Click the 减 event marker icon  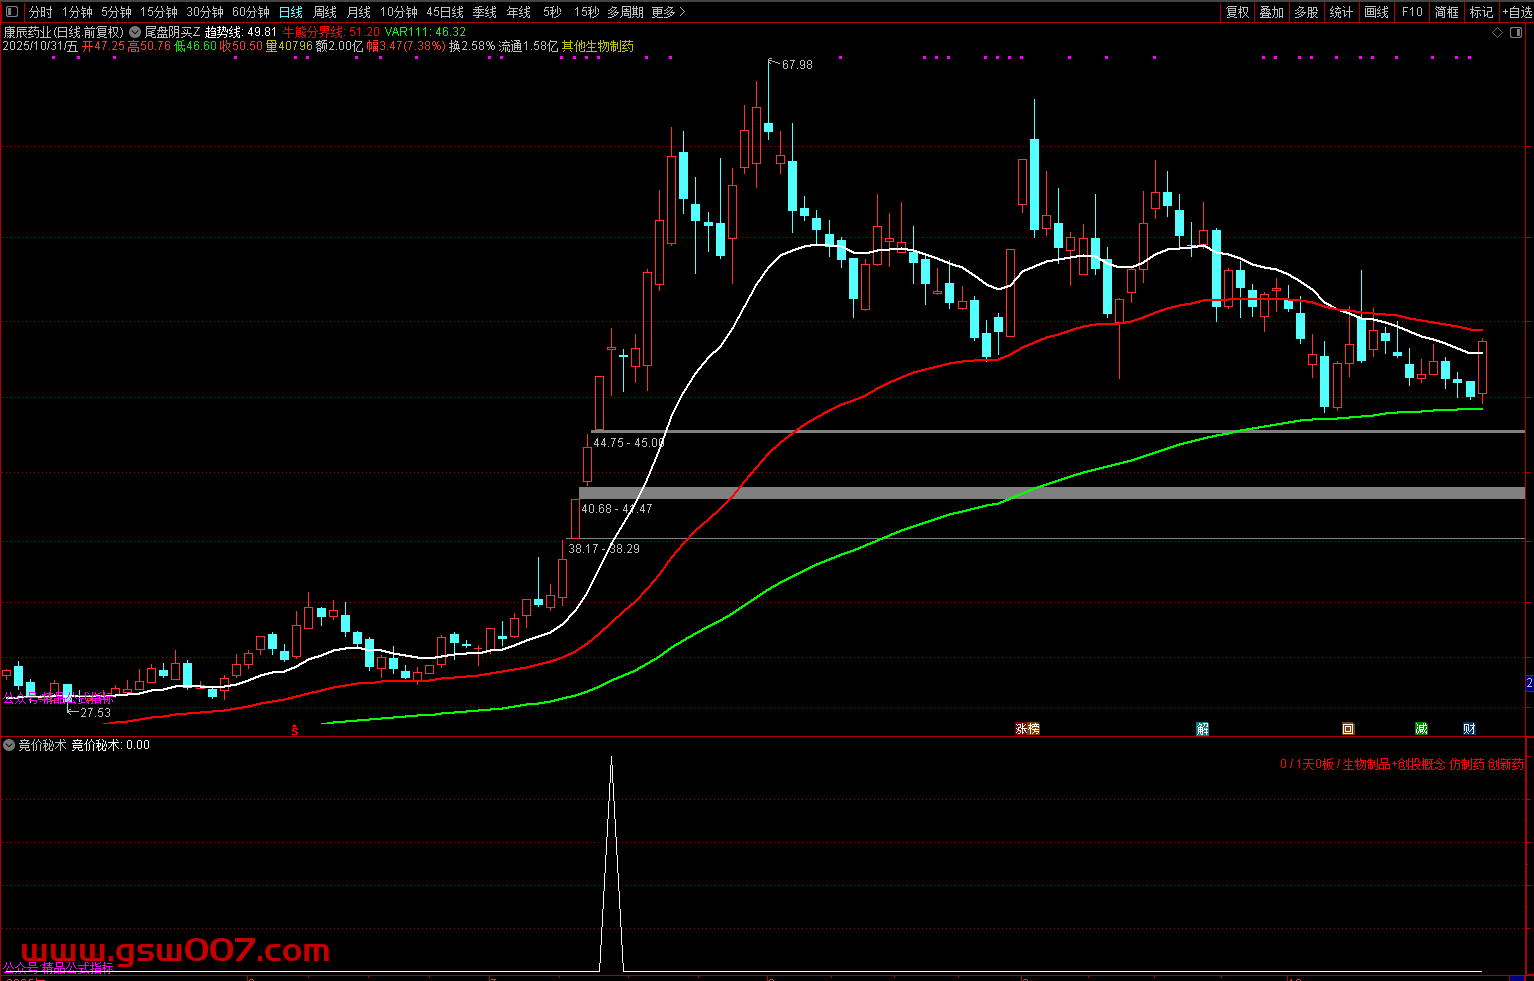pyautogui.click(x=1421, y=729)
